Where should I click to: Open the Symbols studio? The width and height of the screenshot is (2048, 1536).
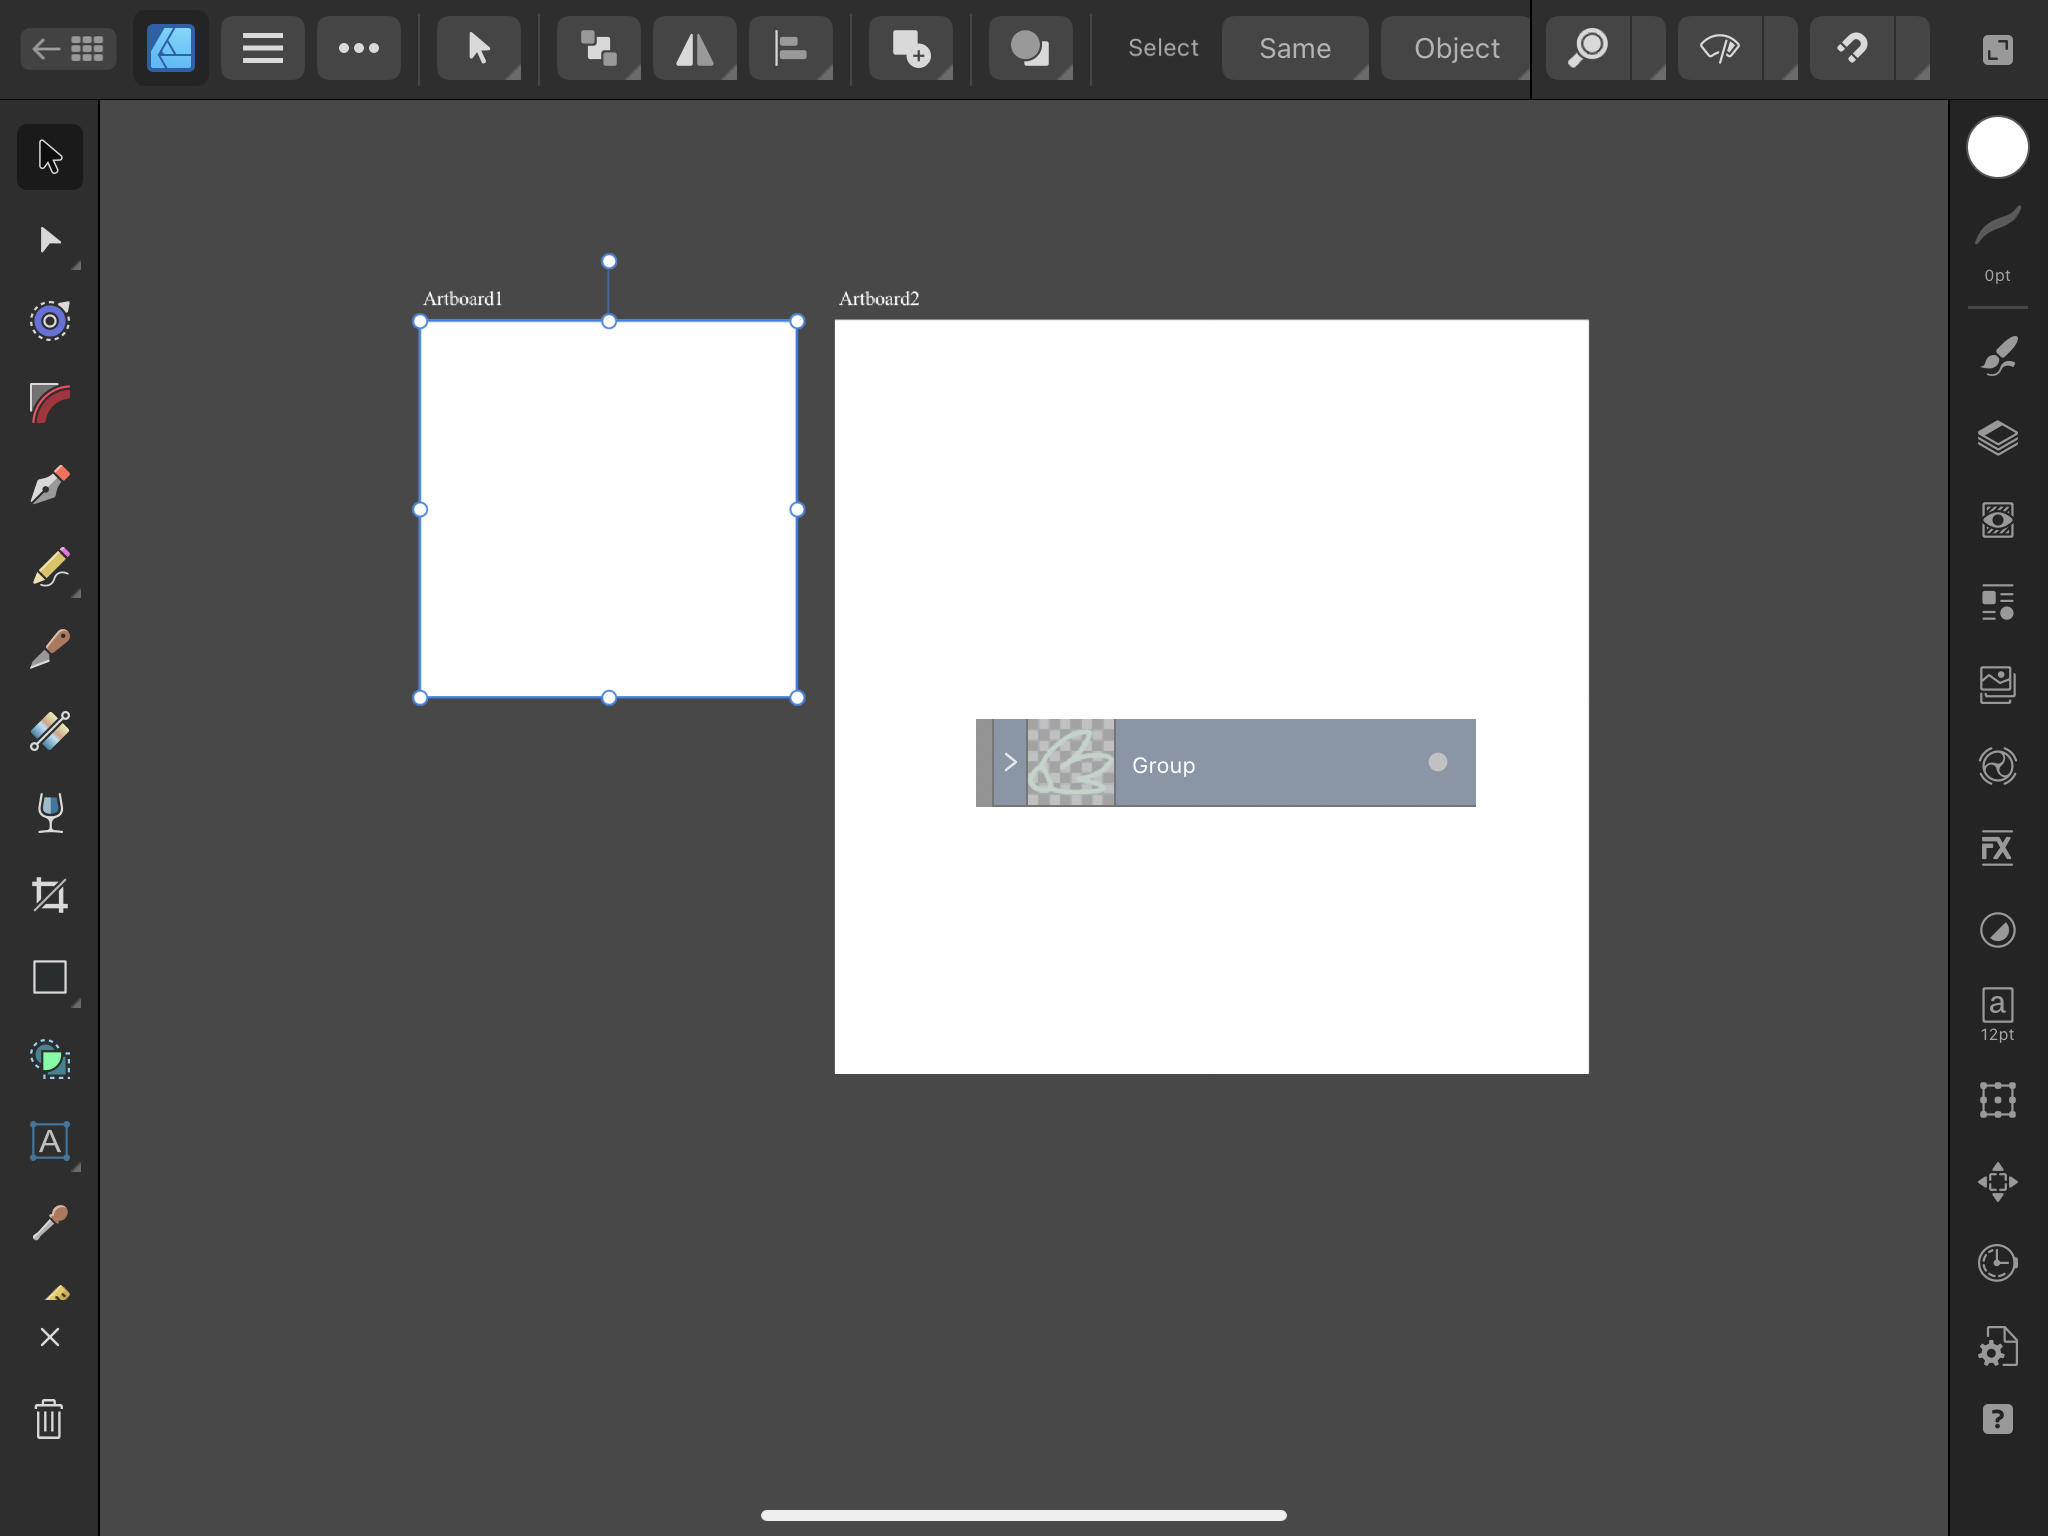[1997, 766]
